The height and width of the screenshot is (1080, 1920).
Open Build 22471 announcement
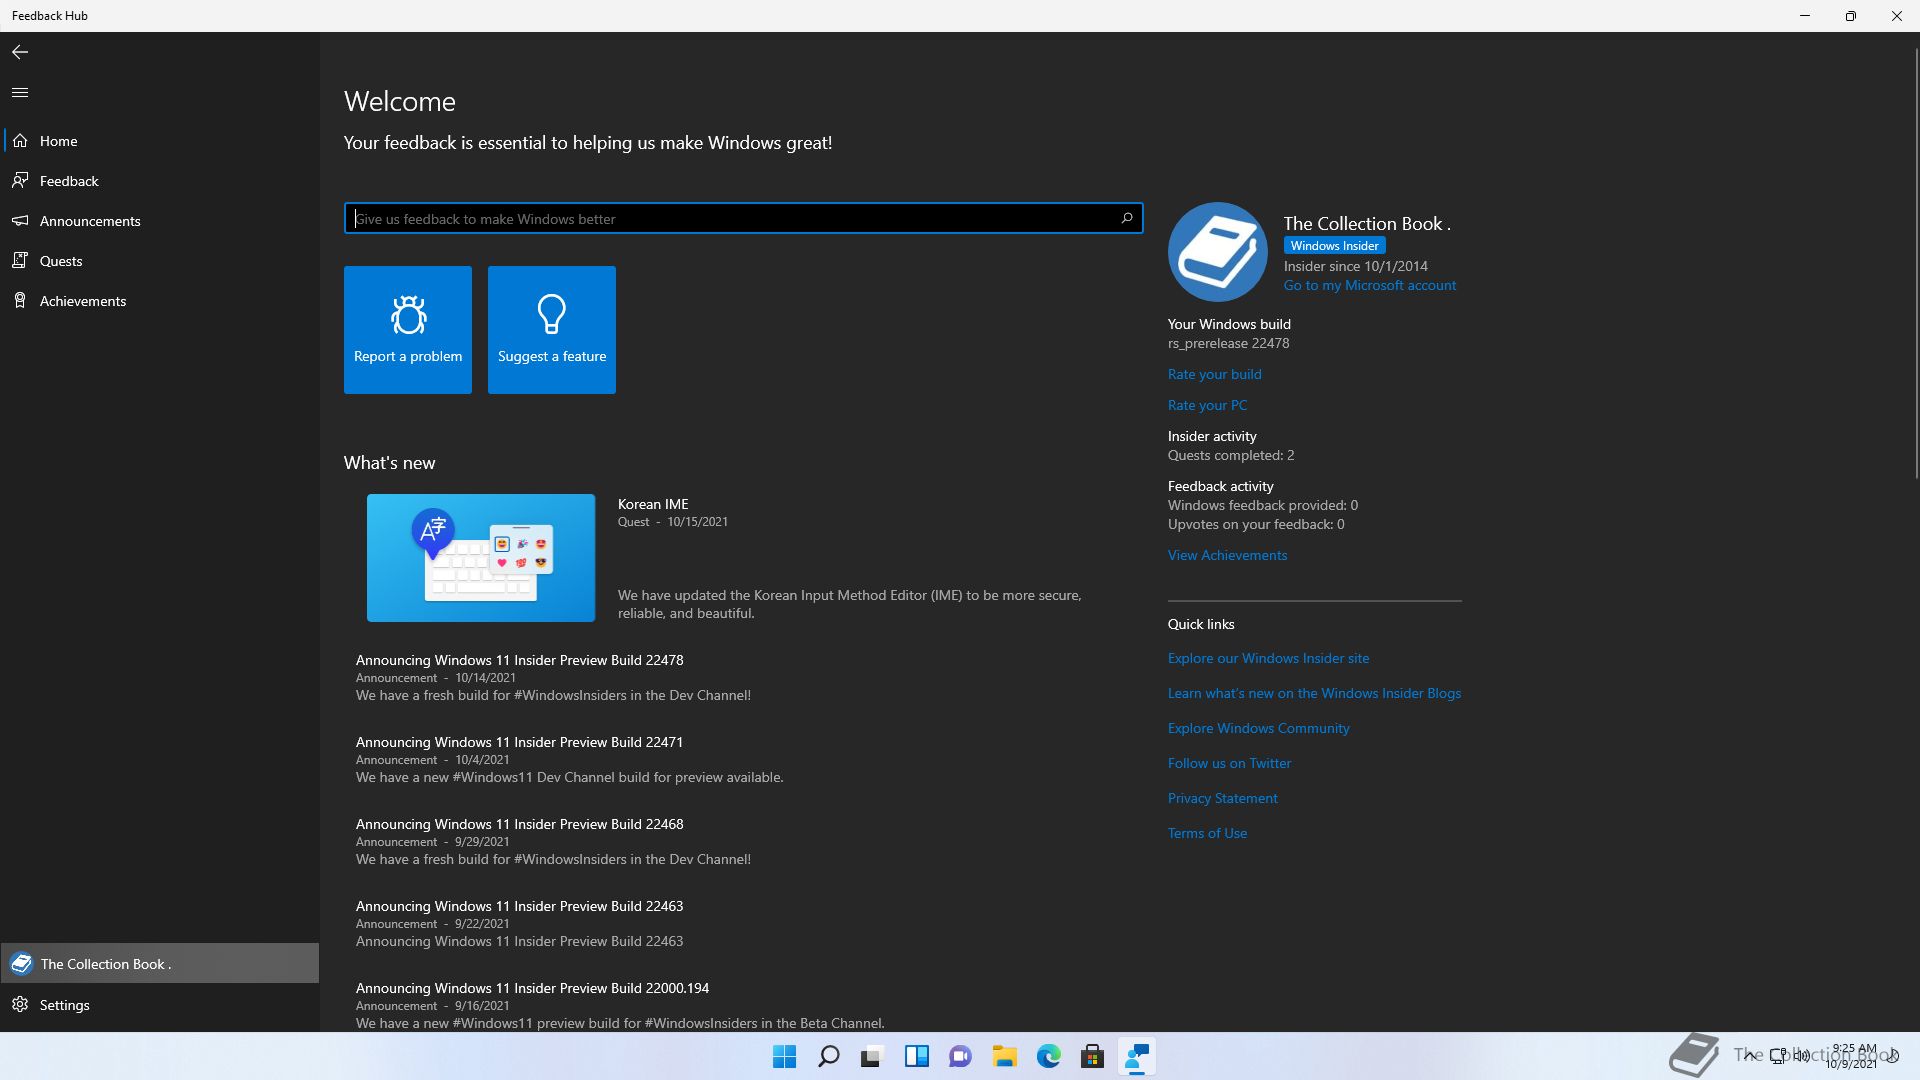[519, 742]
